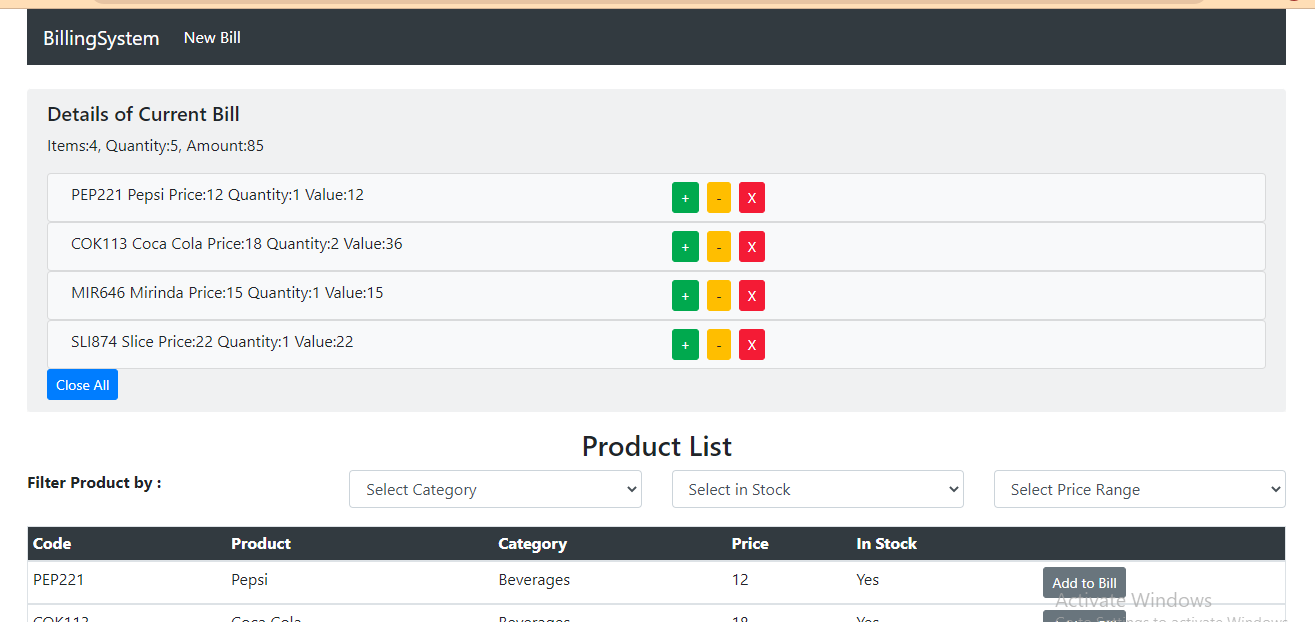
Task: Increase Pepsi quantity with green plus icon
Action: click(x=685, y=197)
